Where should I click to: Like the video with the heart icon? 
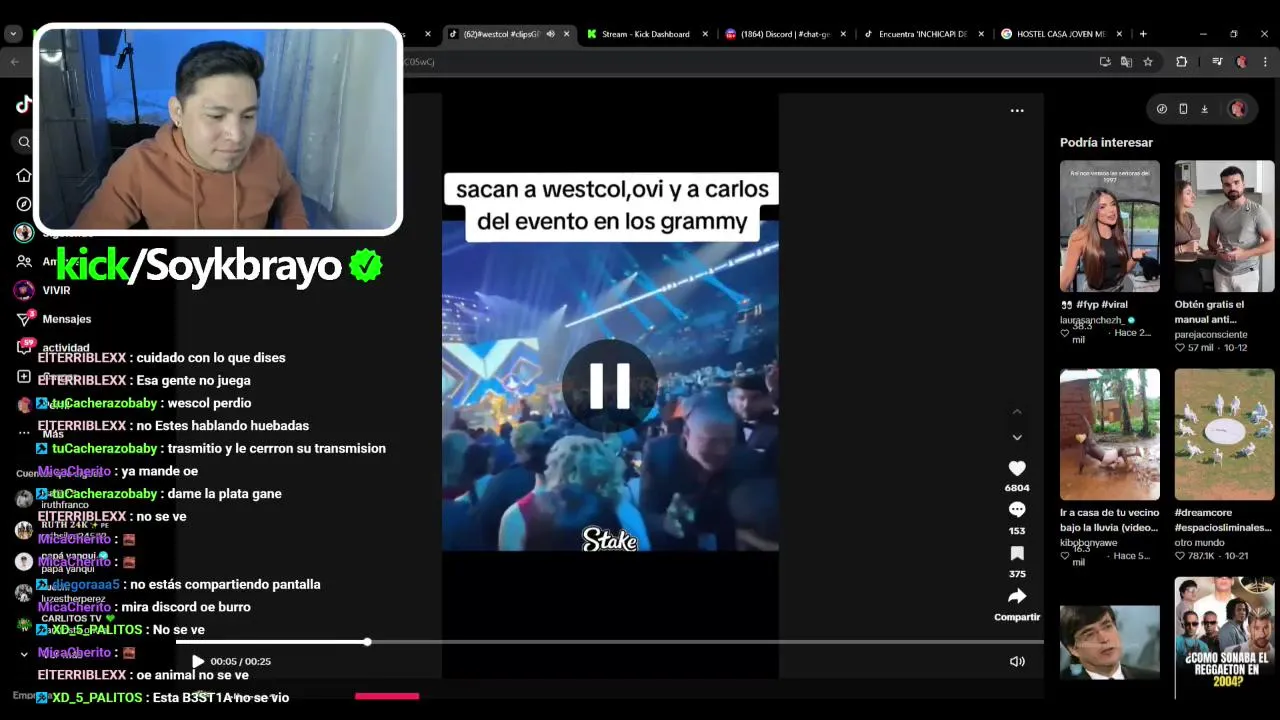pyautogui.click(x=1017, y=468)
